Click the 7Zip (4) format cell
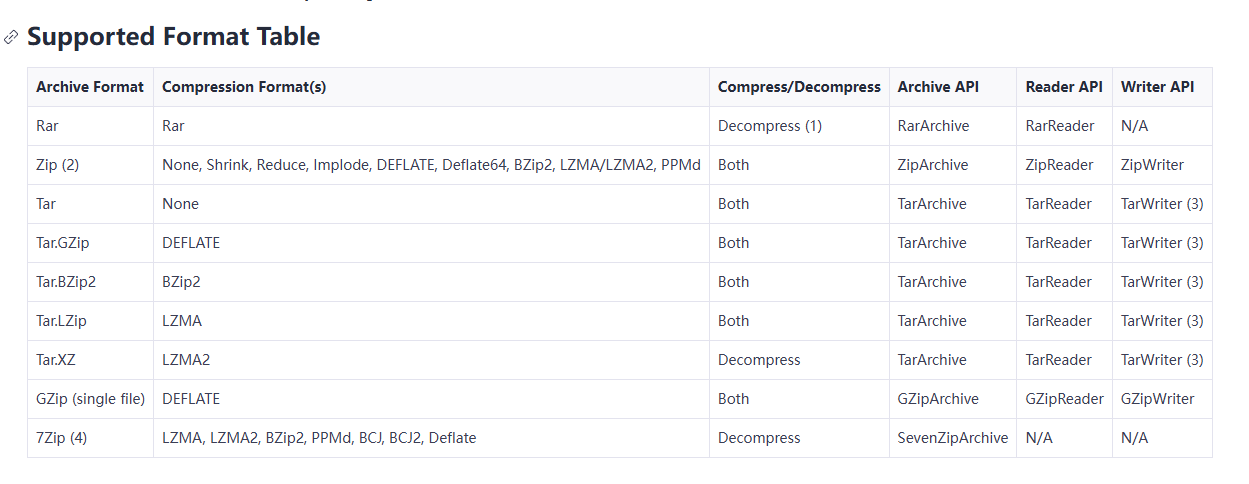Viewport: 1249px width, 484px height. (61, 438)
